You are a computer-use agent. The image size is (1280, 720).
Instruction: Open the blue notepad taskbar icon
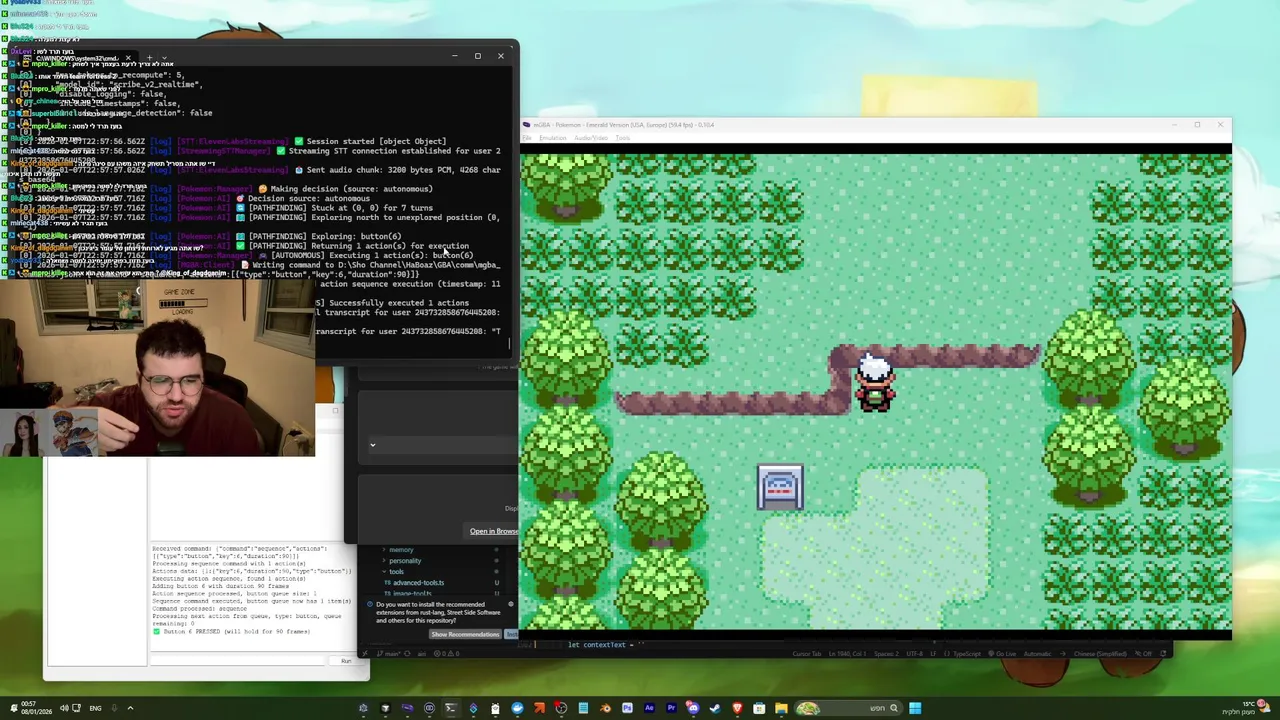point(583,709)
